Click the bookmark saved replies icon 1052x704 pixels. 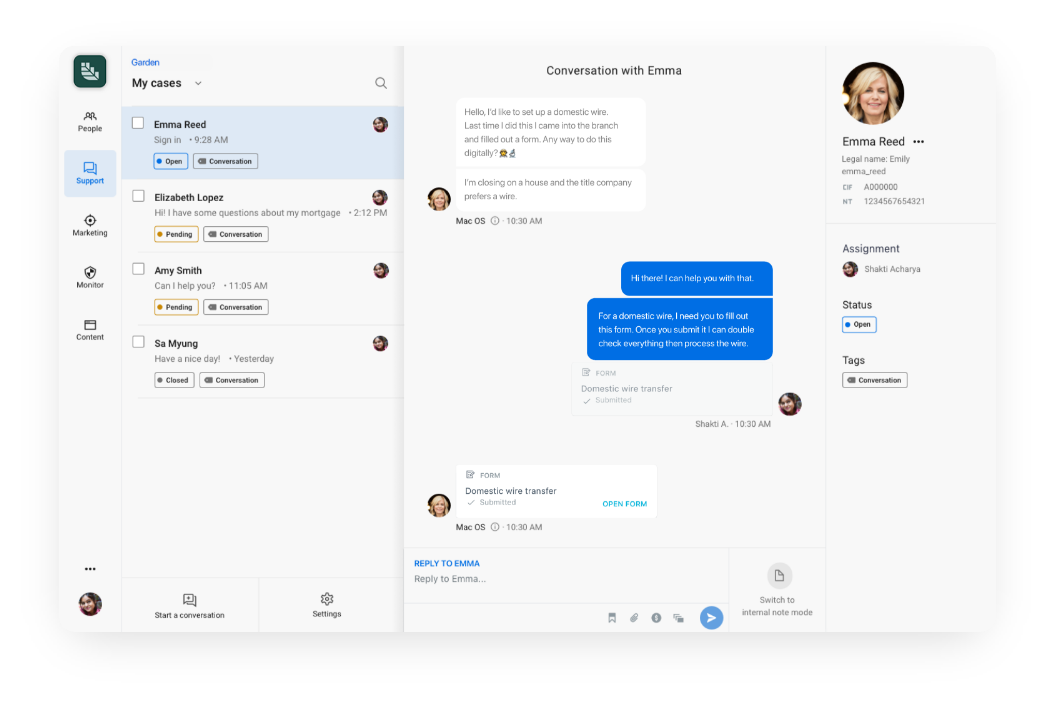(612, 618)
